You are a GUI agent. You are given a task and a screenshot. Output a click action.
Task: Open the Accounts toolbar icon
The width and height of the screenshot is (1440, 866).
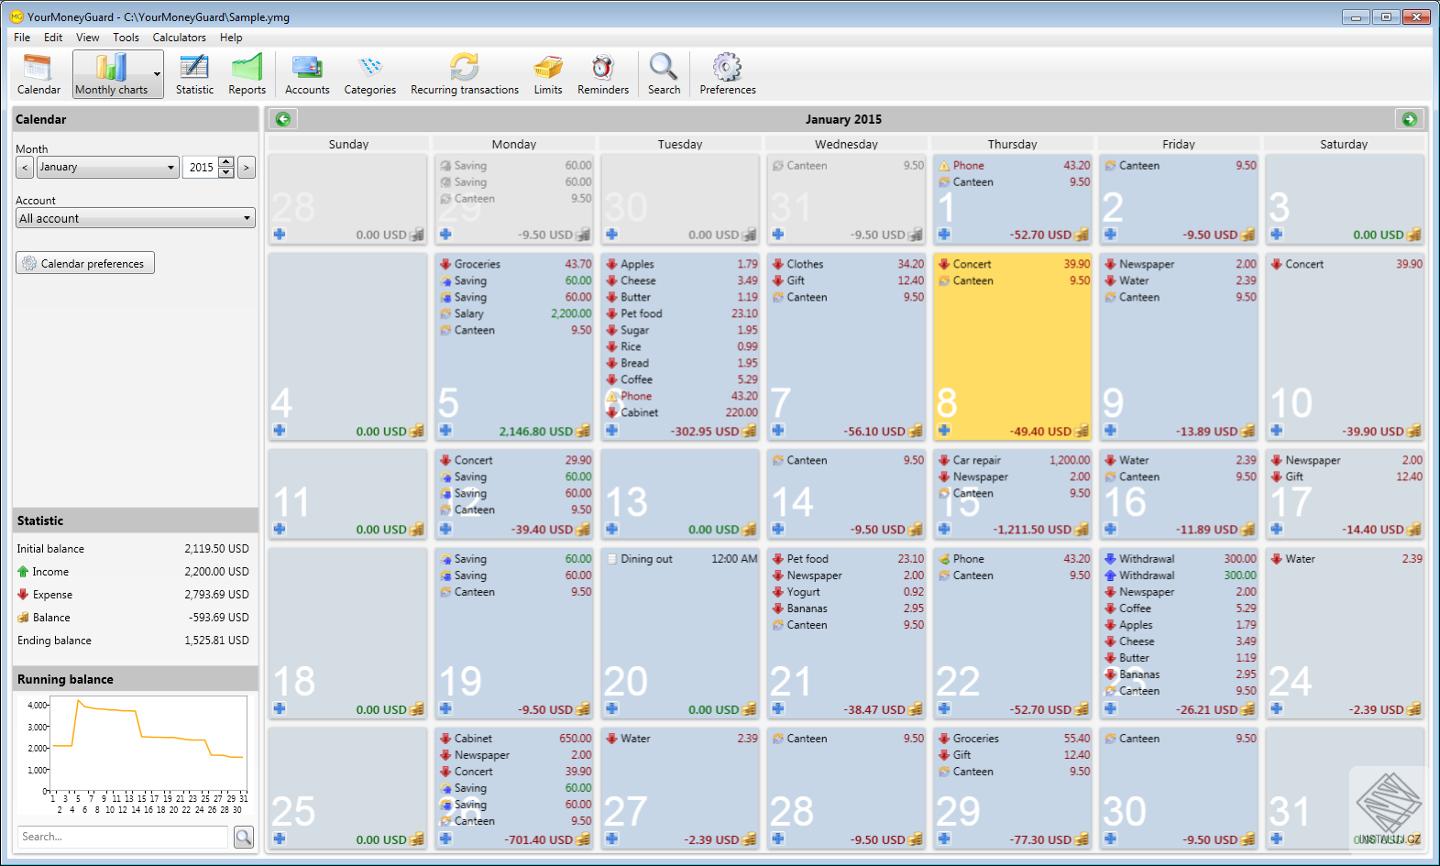(307, 74)
